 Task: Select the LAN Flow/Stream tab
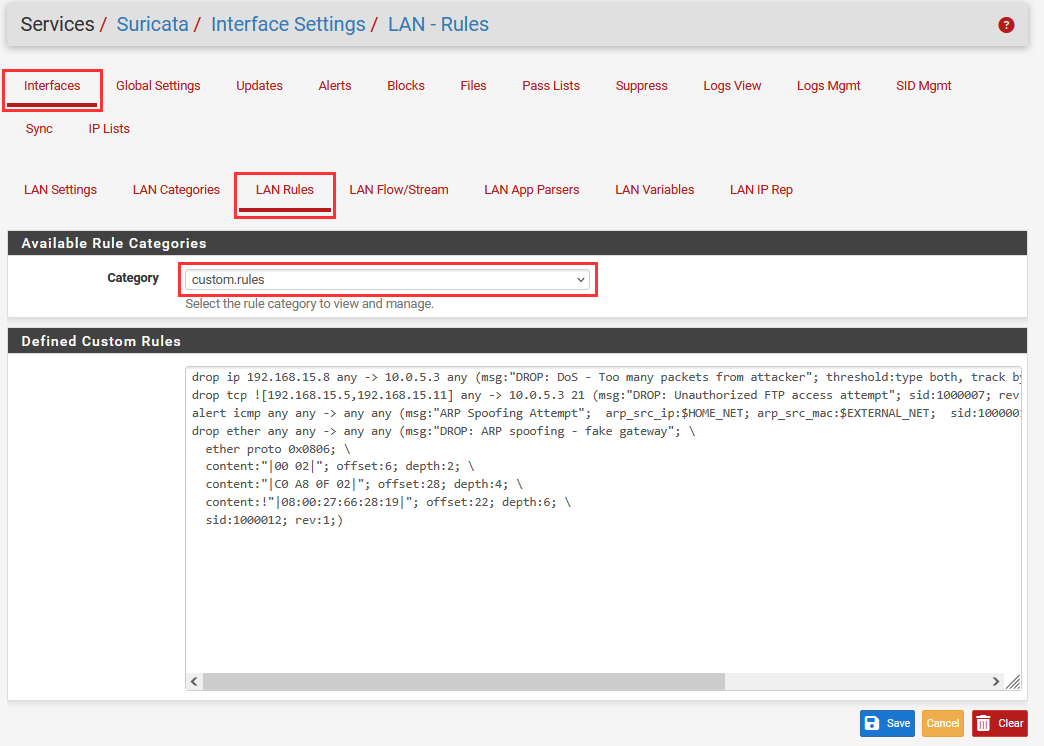[x=399, y=190]
